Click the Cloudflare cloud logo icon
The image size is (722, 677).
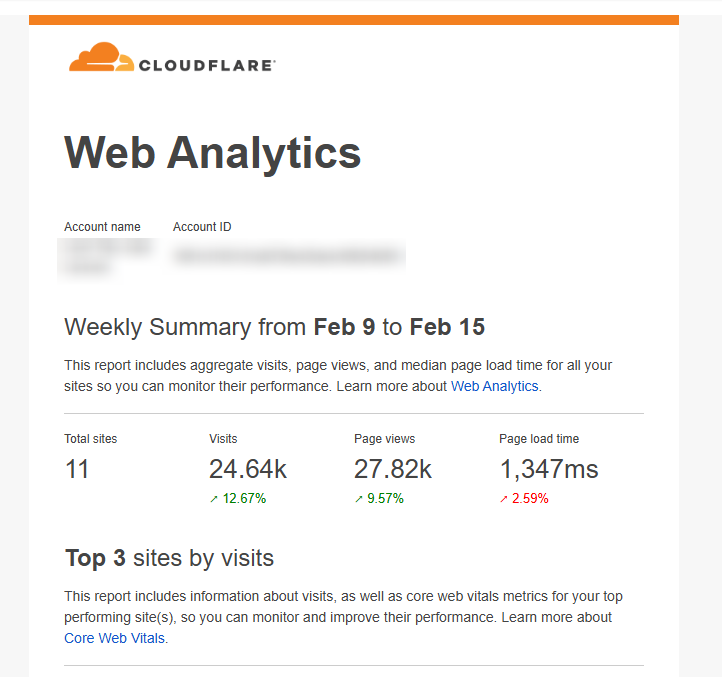(x=100, y=58)
